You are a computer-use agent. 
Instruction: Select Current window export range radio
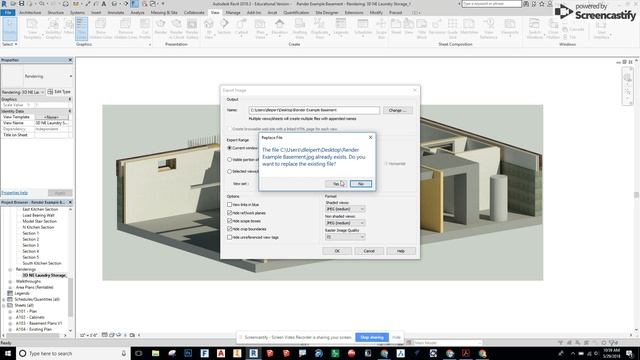(x=229, y=148)
